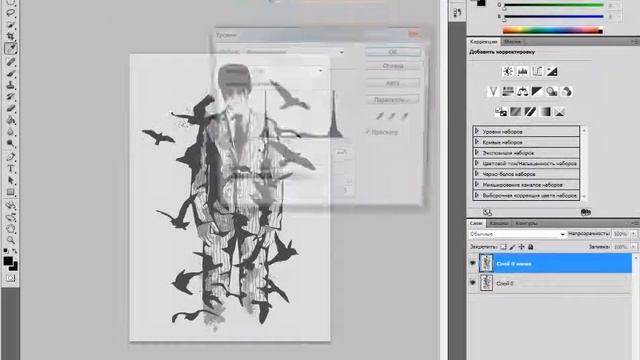The width and height of the screenshot is (640, 360).
Task: Add a Curves adjustment layer
Action: tap(537, 71)
